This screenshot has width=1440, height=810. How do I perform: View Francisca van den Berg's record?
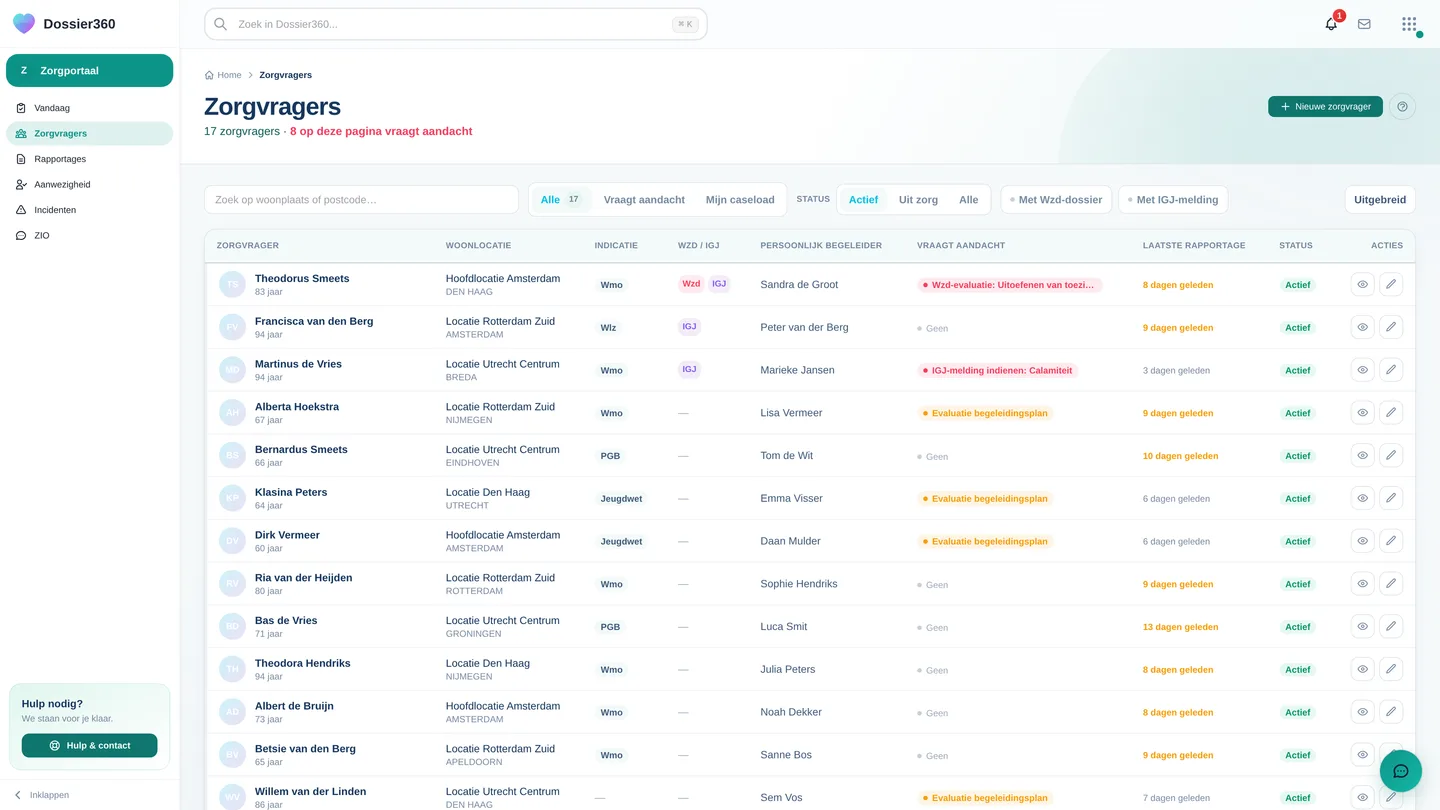(x=1362, y=327)
